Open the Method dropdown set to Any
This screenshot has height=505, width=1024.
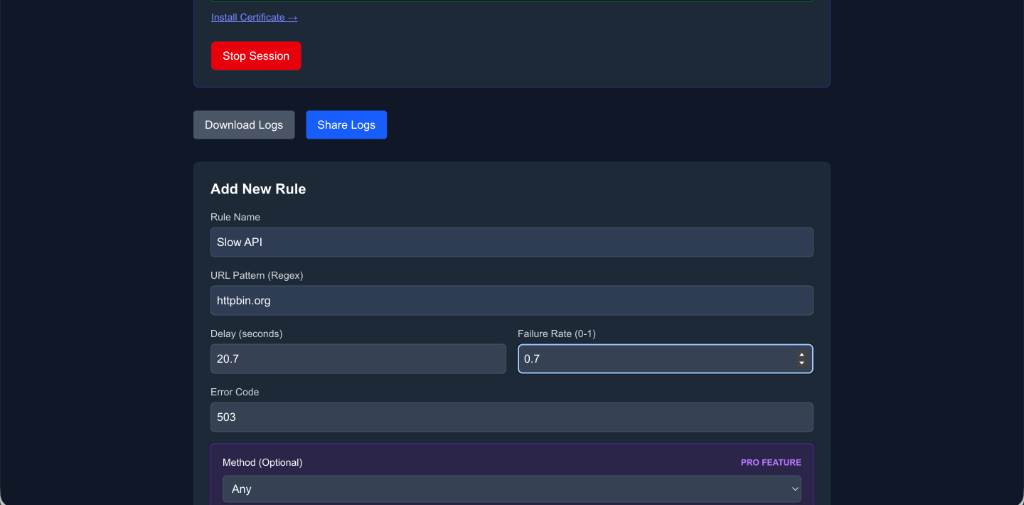tap(511, 489)
